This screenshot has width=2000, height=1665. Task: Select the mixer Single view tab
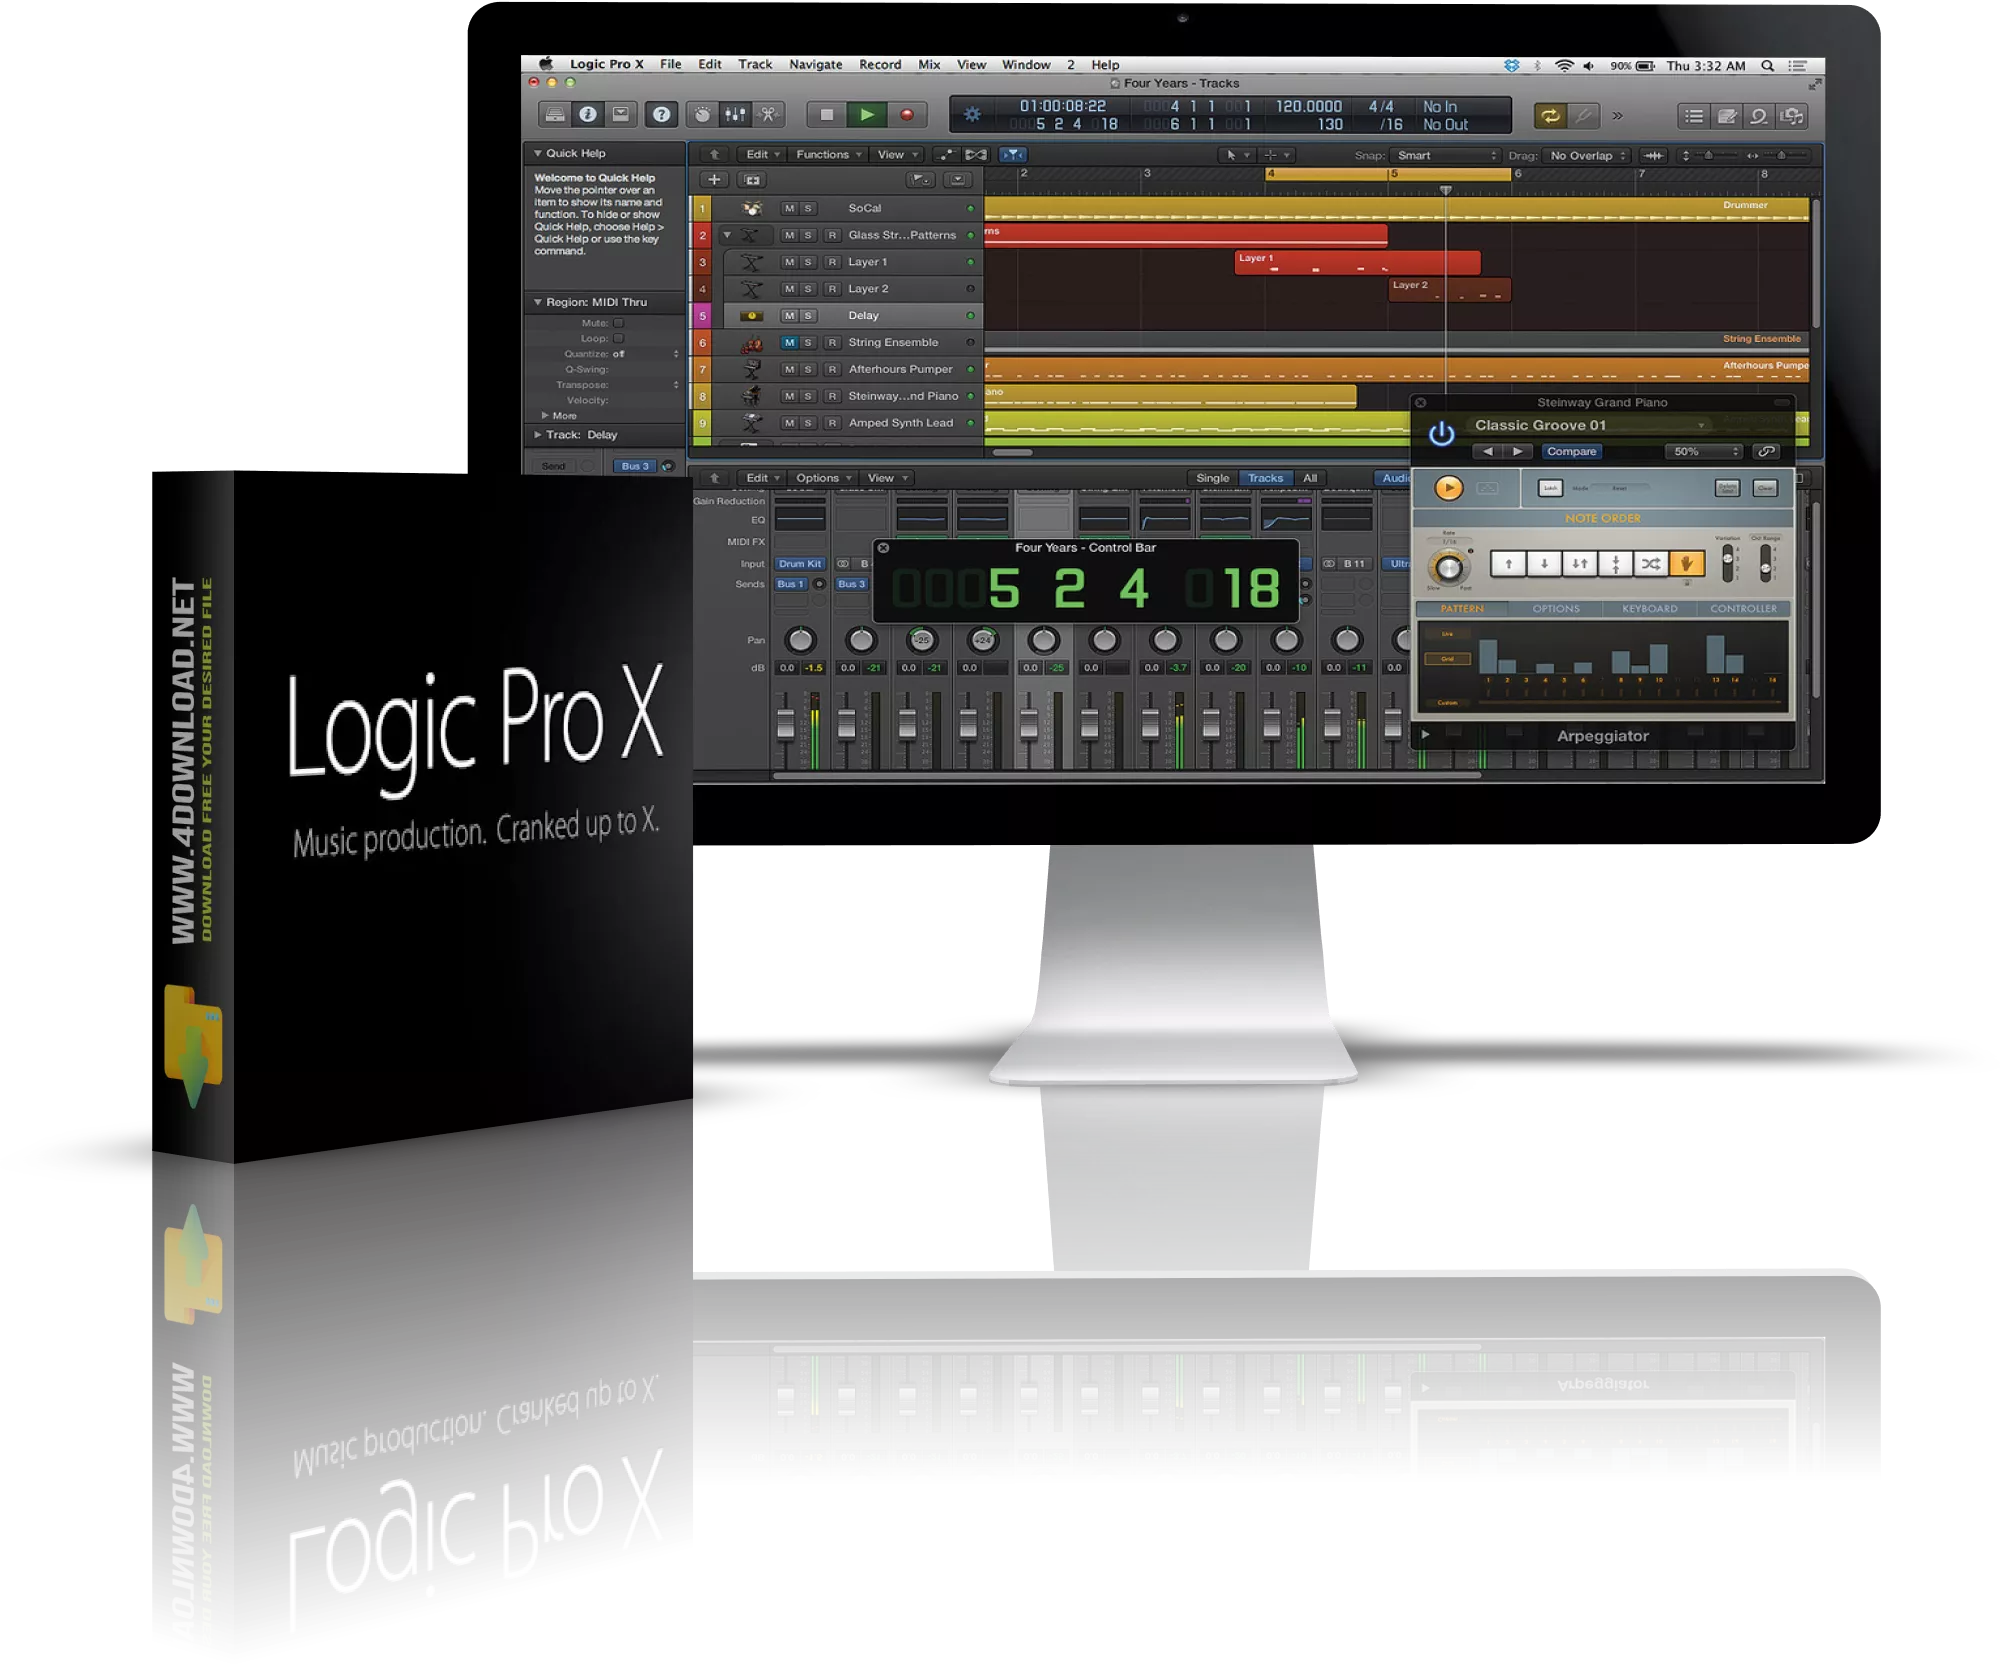click(x=1212, y=478)
